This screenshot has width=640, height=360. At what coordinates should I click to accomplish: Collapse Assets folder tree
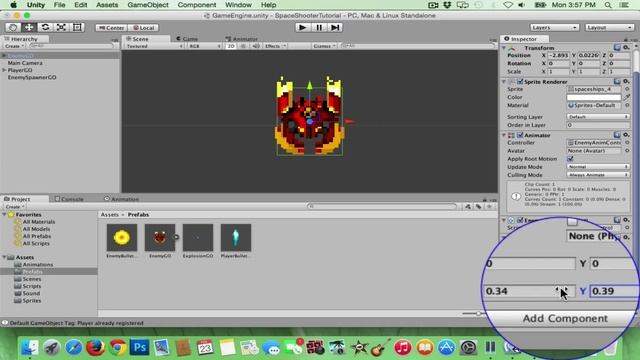tap(4, 257)
